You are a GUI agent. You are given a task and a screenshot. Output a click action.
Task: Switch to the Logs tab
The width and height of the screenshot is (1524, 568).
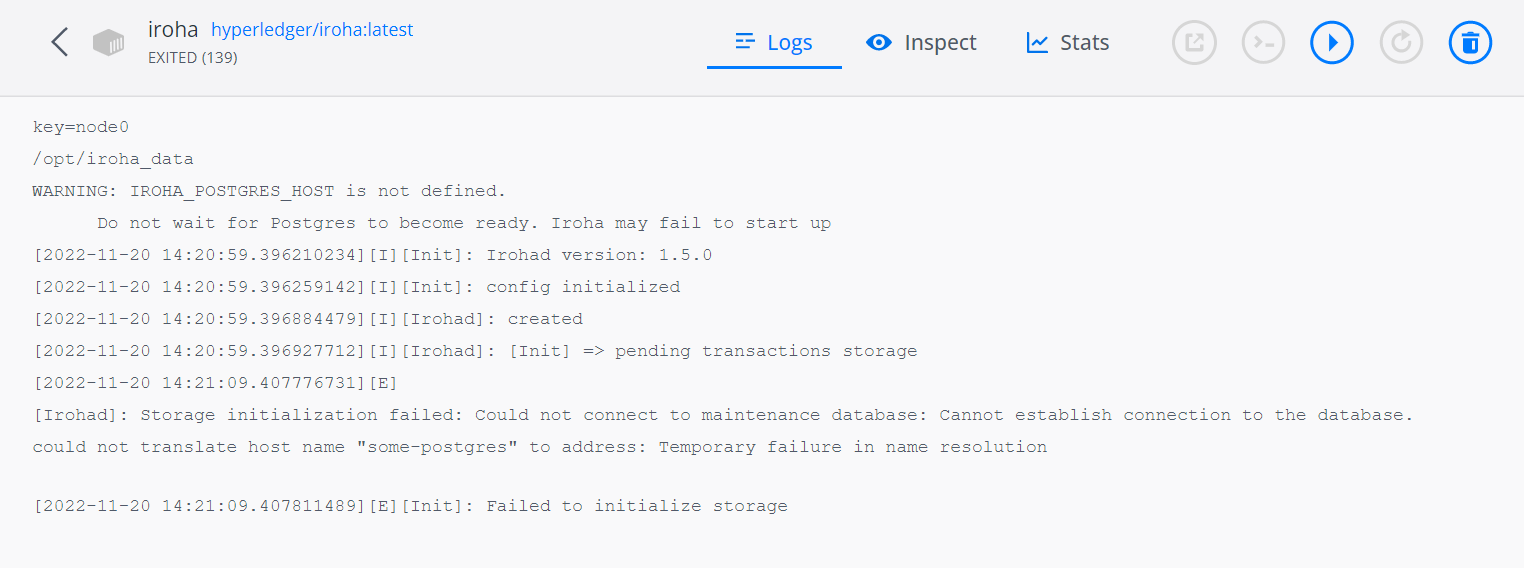tap(774, 42)
